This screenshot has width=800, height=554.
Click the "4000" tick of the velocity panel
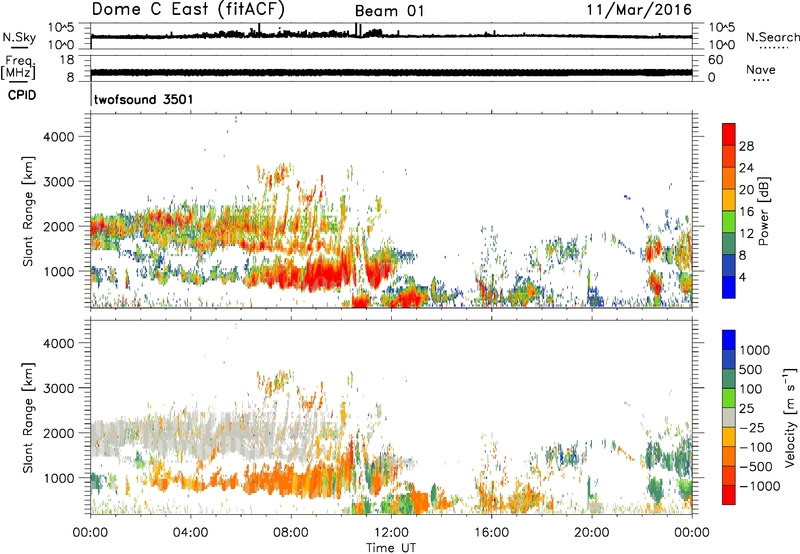click(59, 343)
